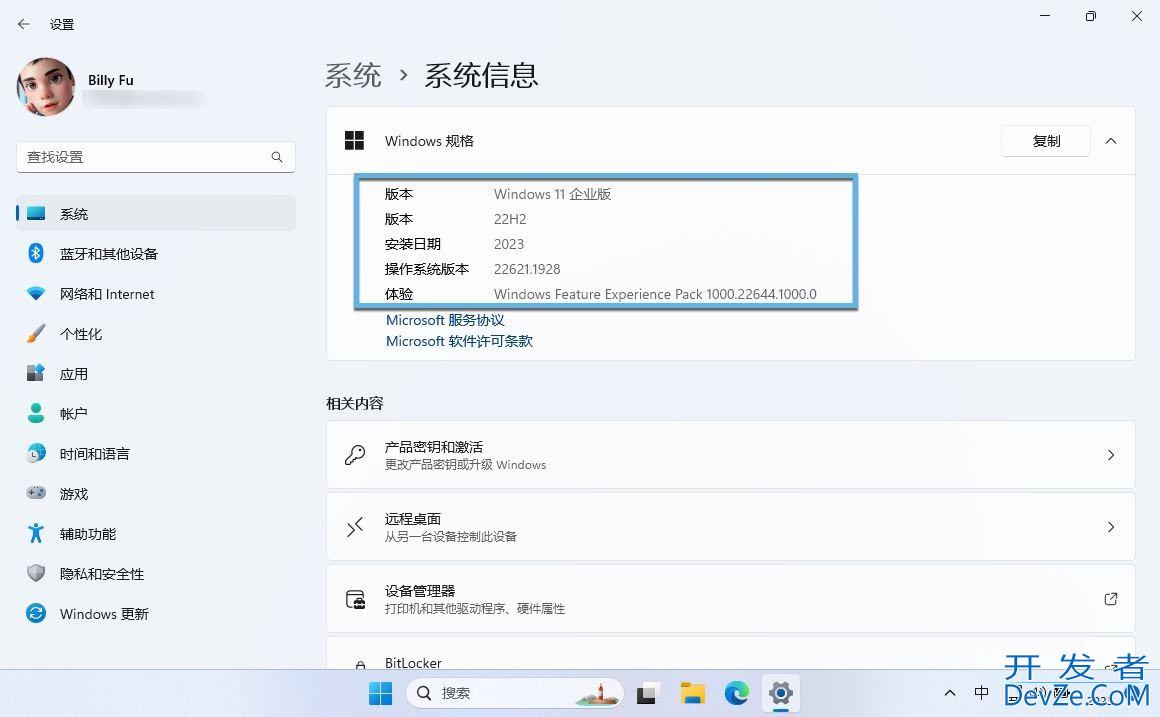
Task: Click the accessibility figure icon
Action: [x=36, y=533]
